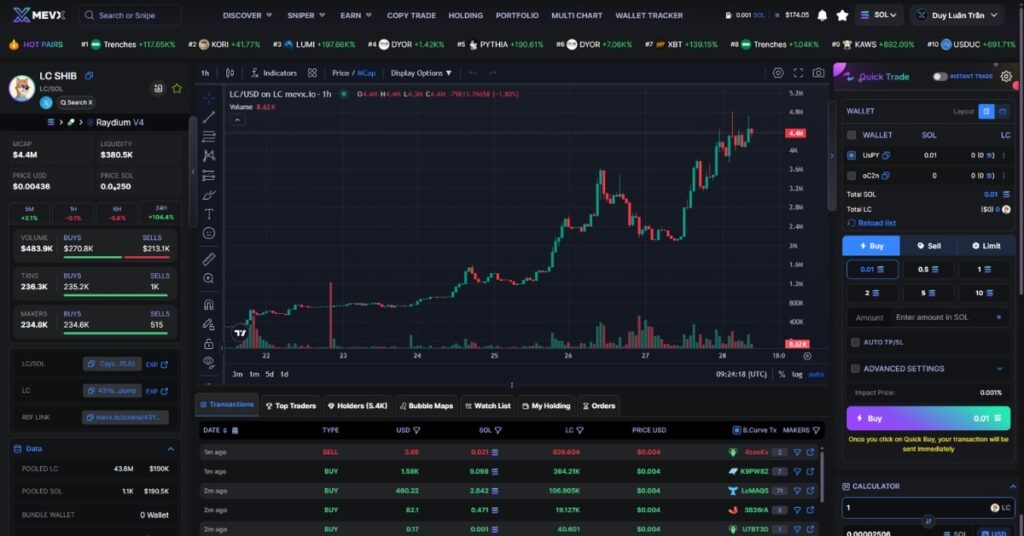This screenshot has height=536, width=1024.
Task: Open Display Options dropdown
Action: (421, 73)
